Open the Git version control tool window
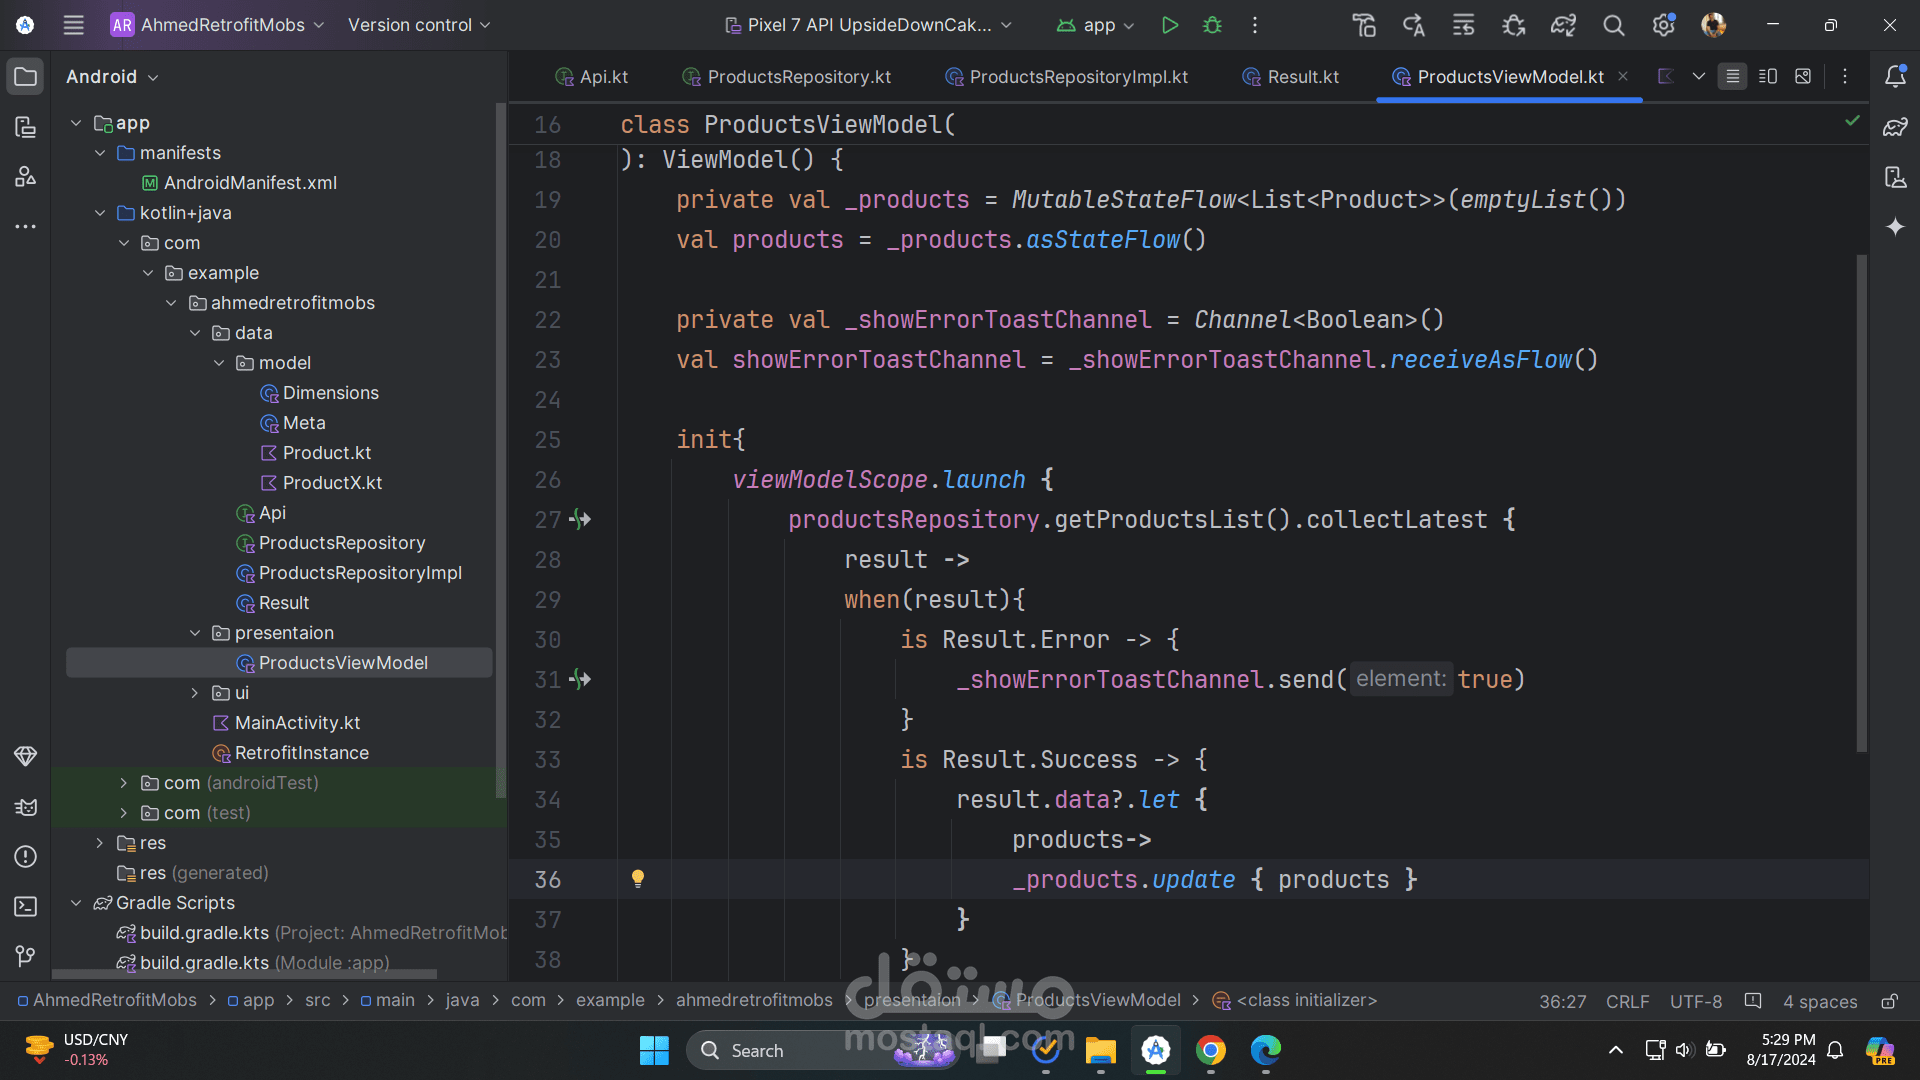The image size is (1920, 1080). point(26,956)
